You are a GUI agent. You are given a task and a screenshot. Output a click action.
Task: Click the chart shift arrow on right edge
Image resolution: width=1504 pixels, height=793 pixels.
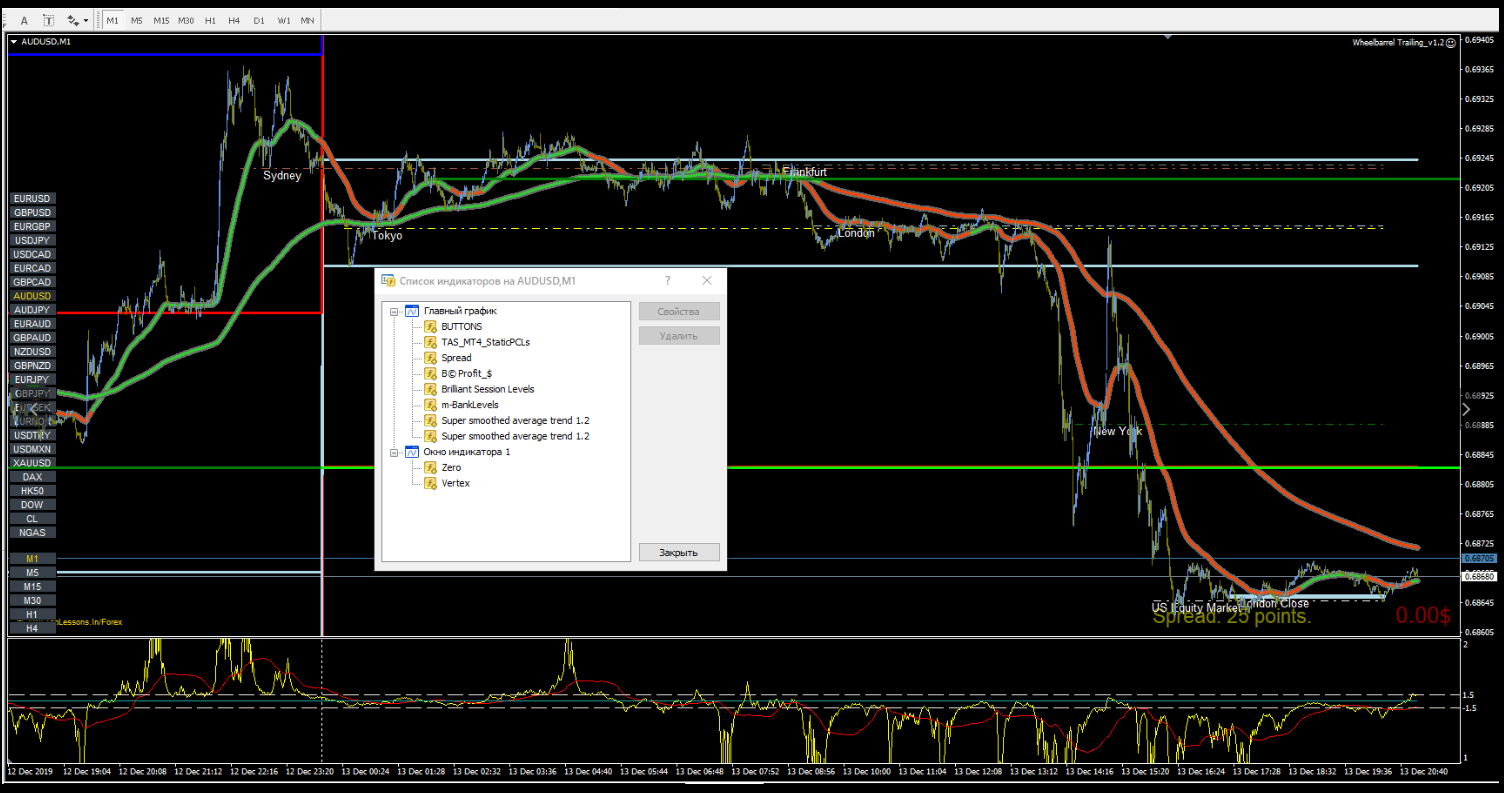[x=1466, y=409]
